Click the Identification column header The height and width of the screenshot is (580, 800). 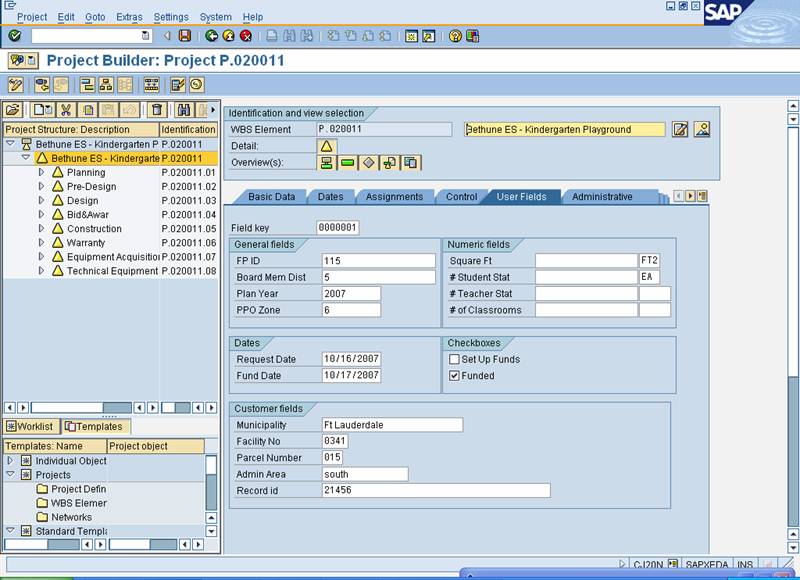[188, 130]
